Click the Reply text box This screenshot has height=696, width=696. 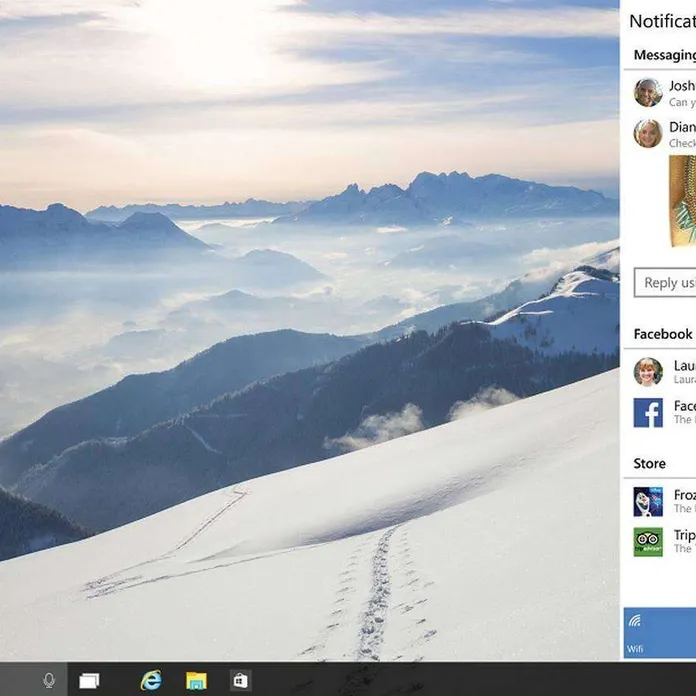pos(666,283)
